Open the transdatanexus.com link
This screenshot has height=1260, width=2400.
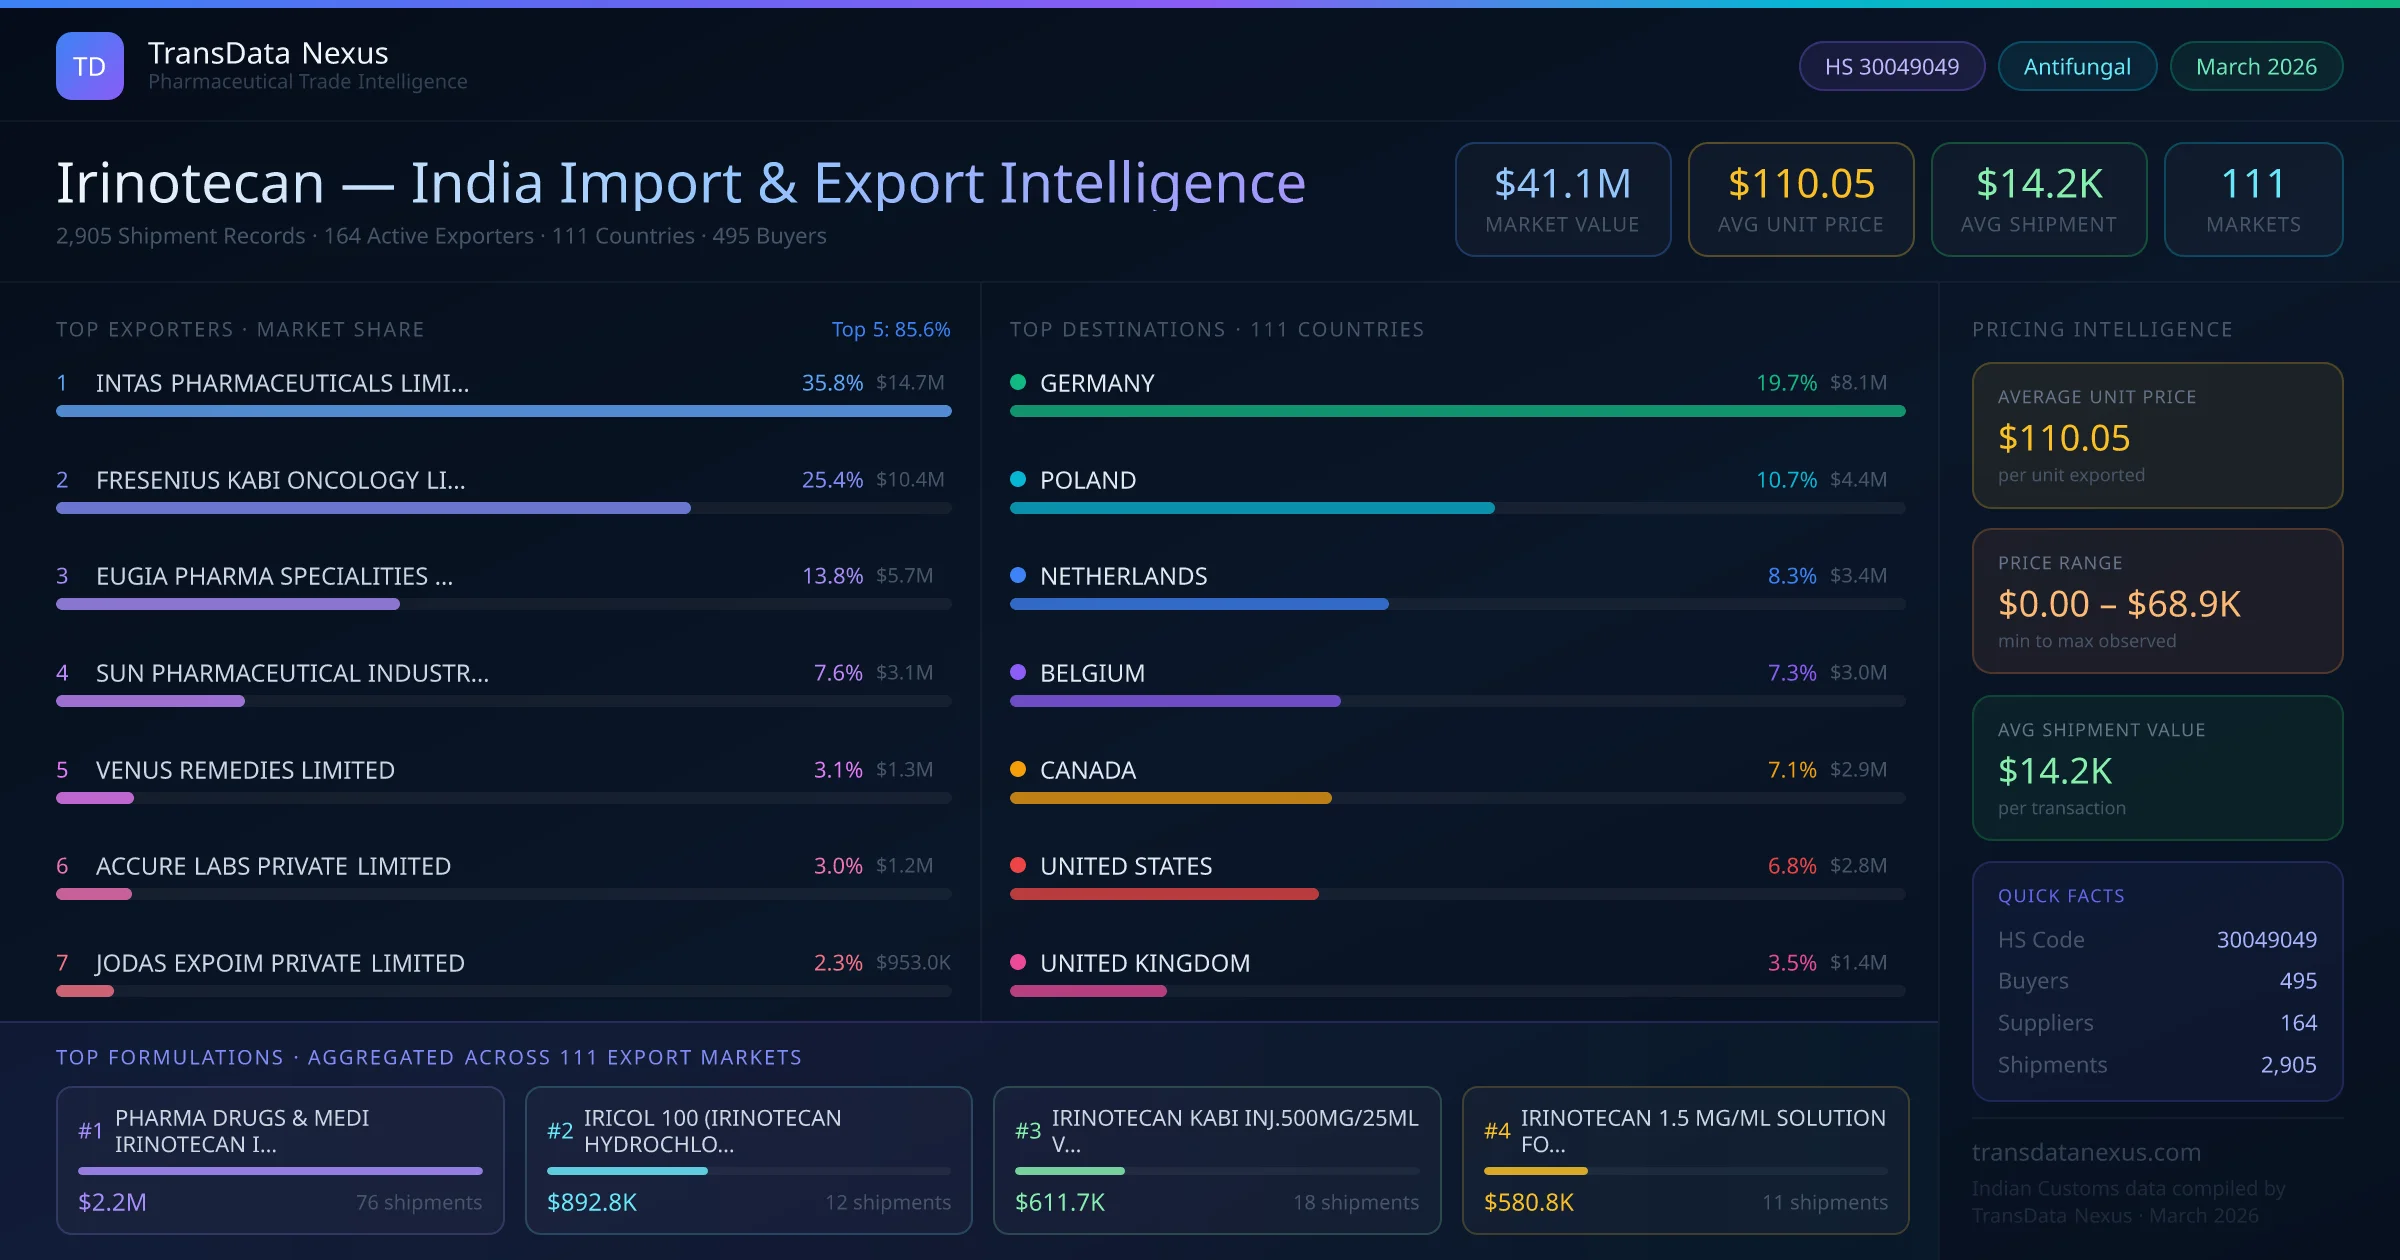click(2086, 1152)
